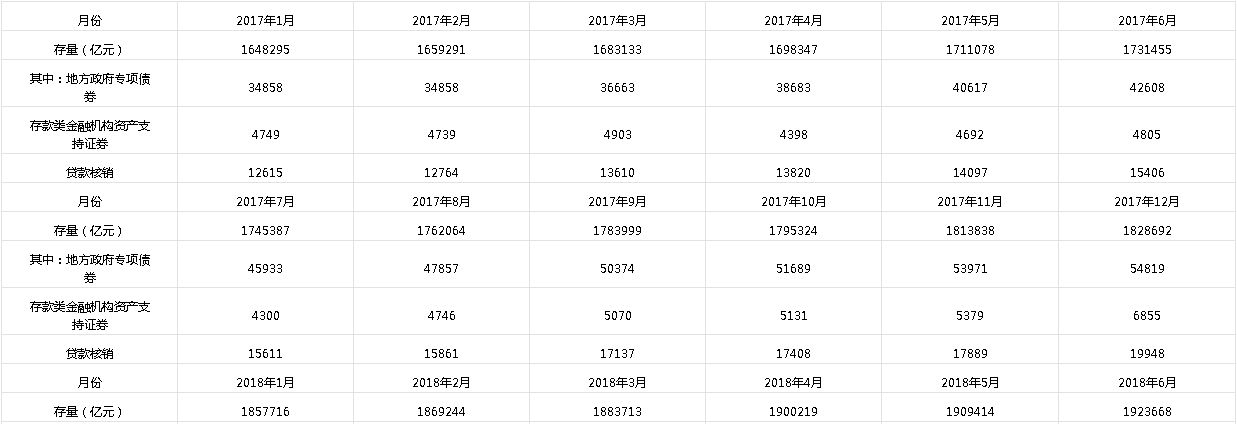Click the loan write-off value 15406
Viewport: 1237px width, 424px height.
(1148, 172)
